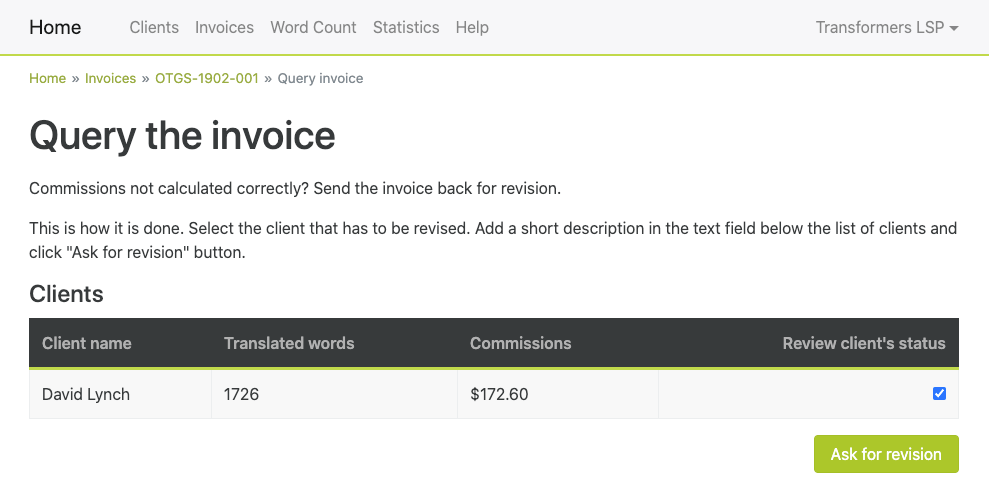Open the Clients menu item
Image resolution: width=989 pixels, height=502 pixels.
tap(154, 27)
